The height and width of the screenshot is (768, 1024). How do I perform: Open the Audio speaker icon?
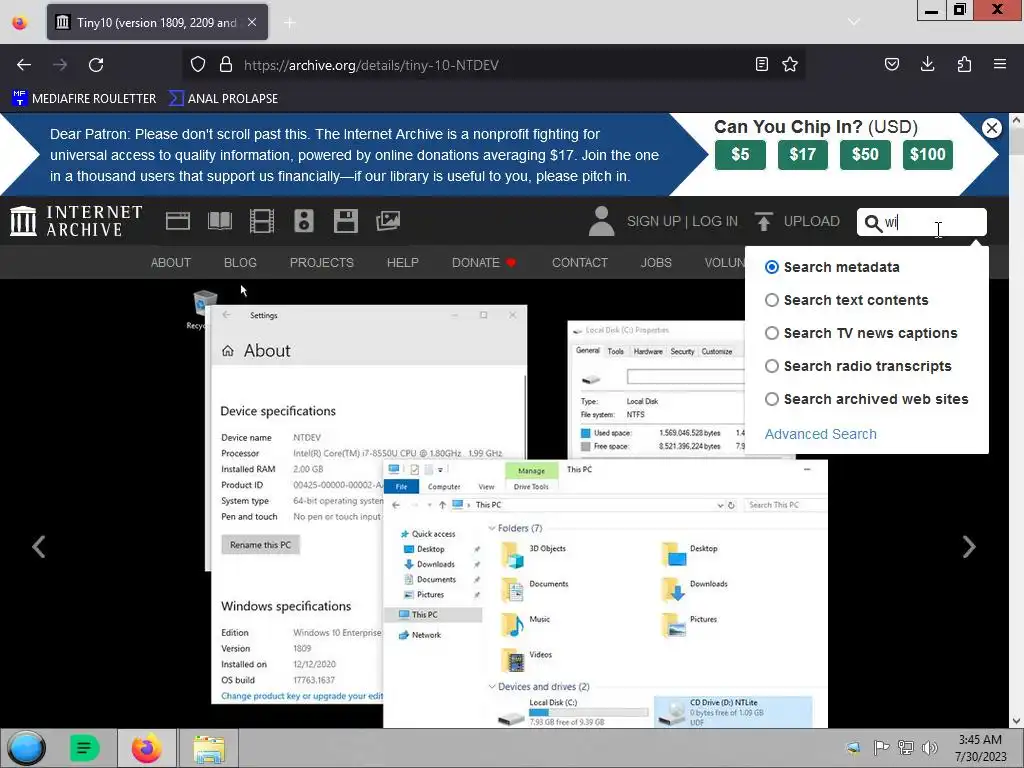point(304,221)
